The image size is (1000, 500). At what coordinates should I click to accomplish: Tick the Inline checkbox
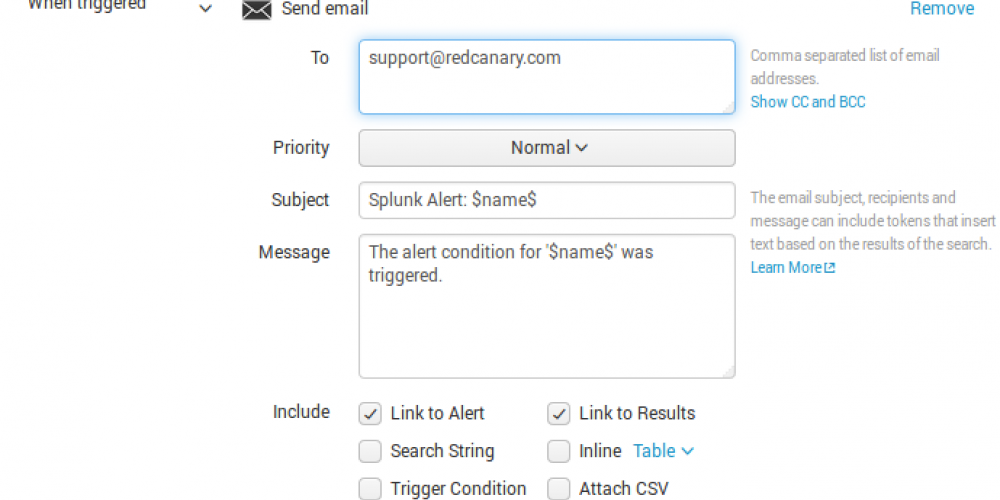(559, 452)
